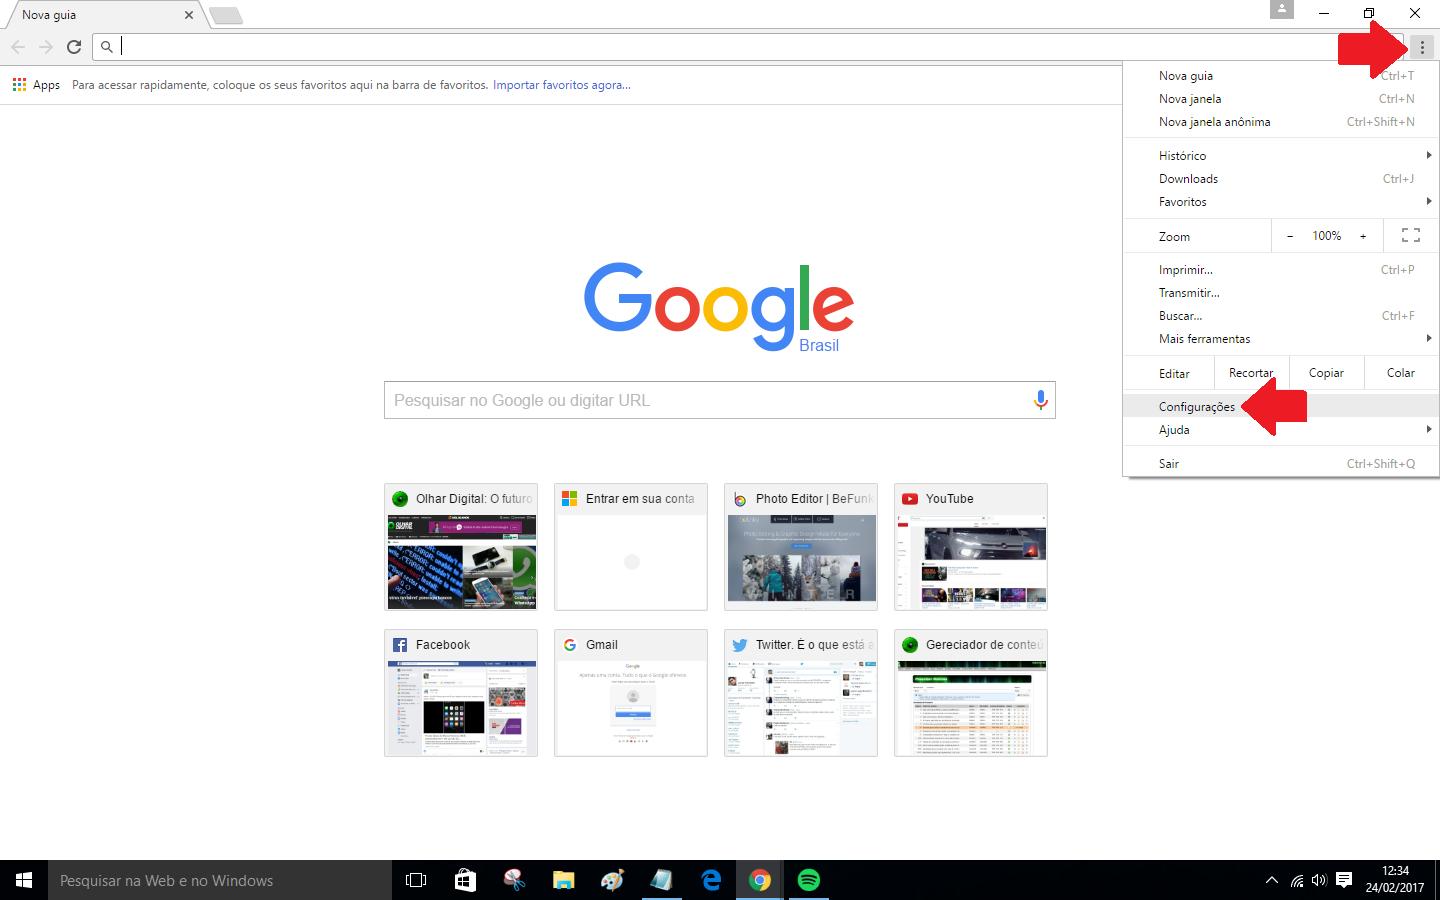Open File Explorer in the taskbar
1440x900 pixels.
(563, 880)
